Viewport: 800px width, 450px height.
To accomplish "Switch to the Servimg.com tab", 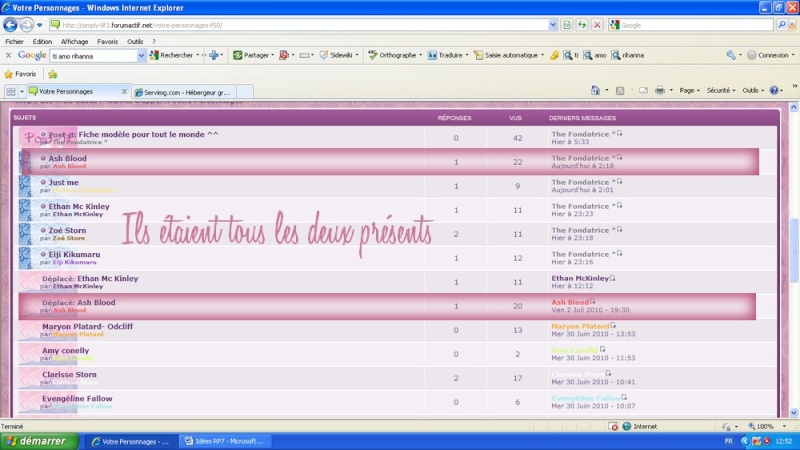I will pyautogui.click(x=183, y=92).
